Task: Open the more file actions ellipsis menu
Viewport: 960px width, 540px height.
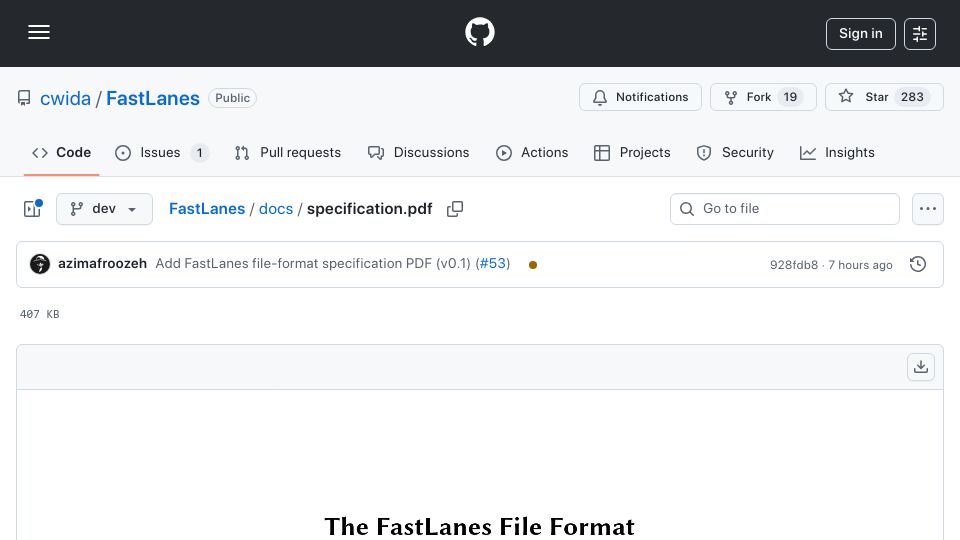Action: (928, 209)
